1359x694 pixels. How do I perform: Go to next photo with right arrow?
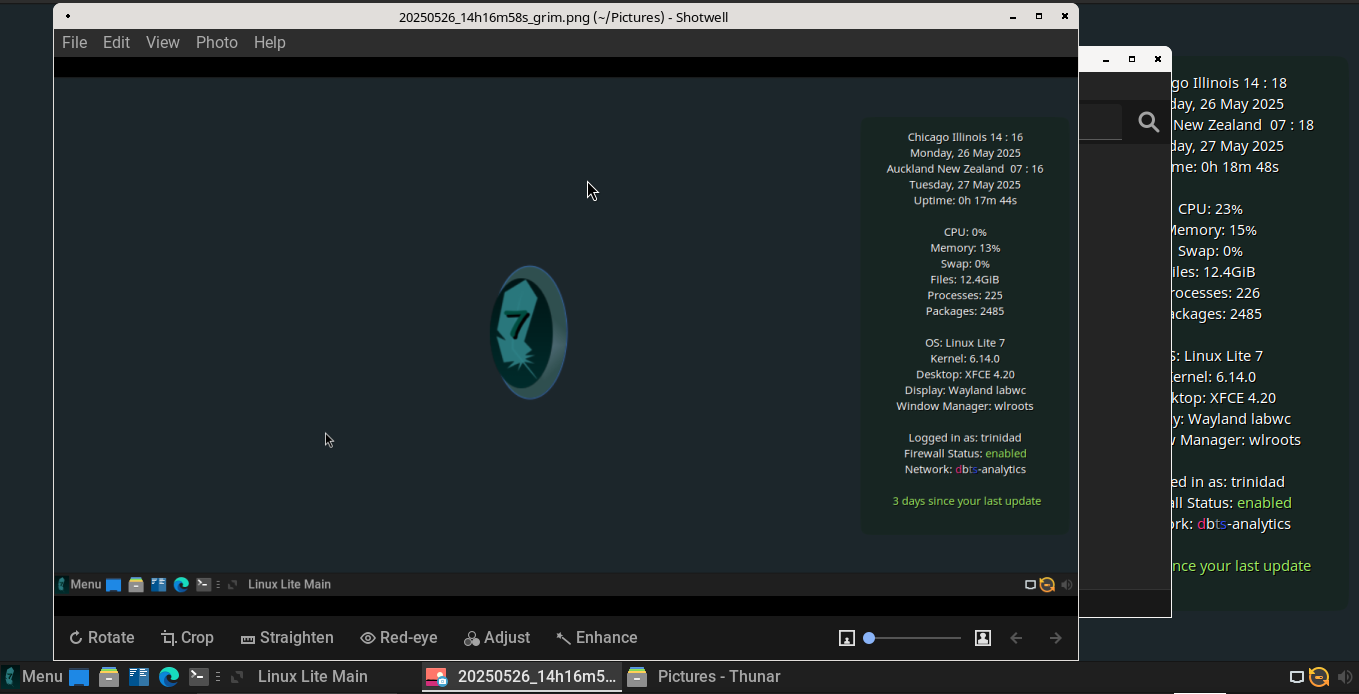pyautogui.click(x=1055, y=638)
